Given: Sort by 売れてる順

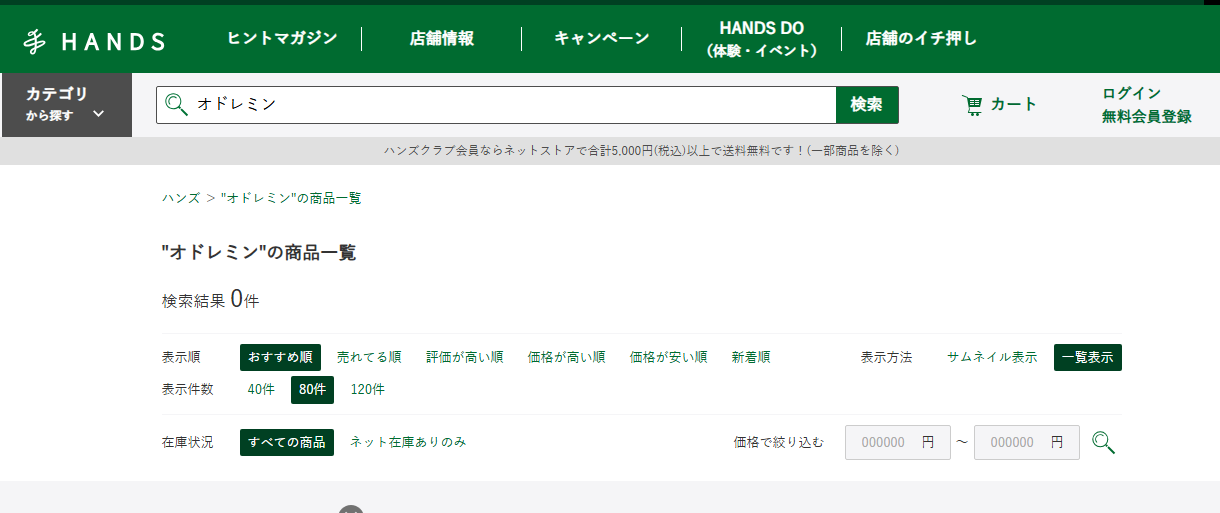Looking at the screenshot, I should click(369, 357).
